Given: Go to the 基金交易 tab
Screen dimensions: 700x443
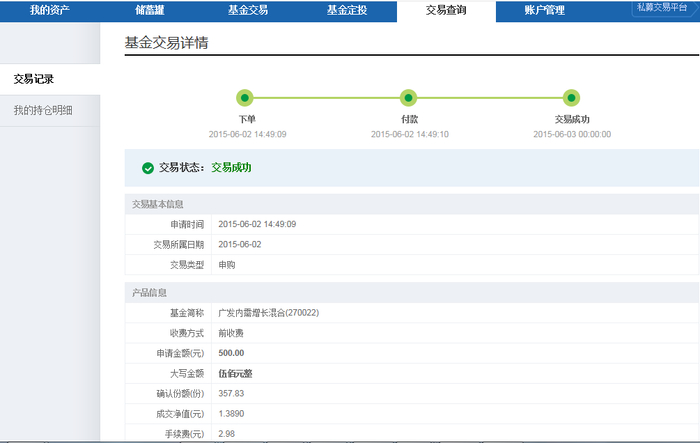Looking at the screenshot, I should (248, 10).
